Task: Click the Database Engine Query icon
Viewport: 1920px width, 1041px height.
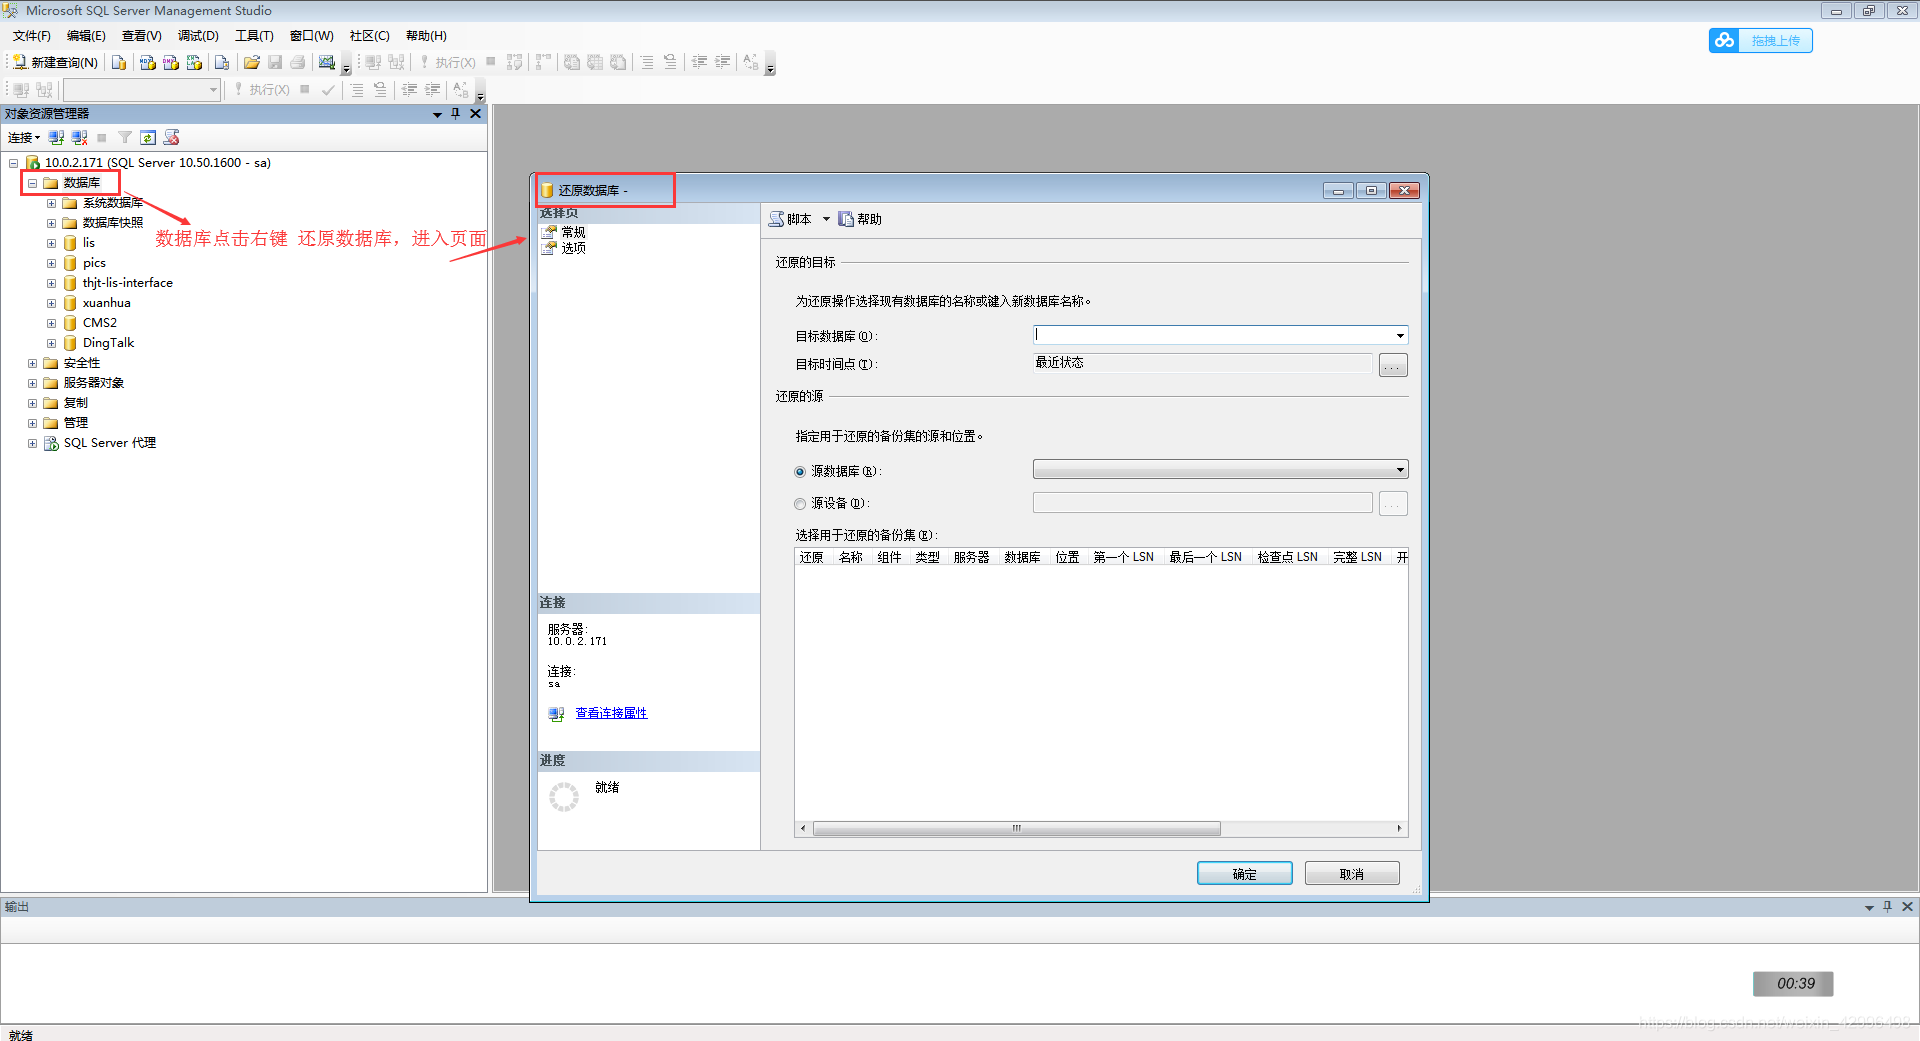Action: [119, 62]
